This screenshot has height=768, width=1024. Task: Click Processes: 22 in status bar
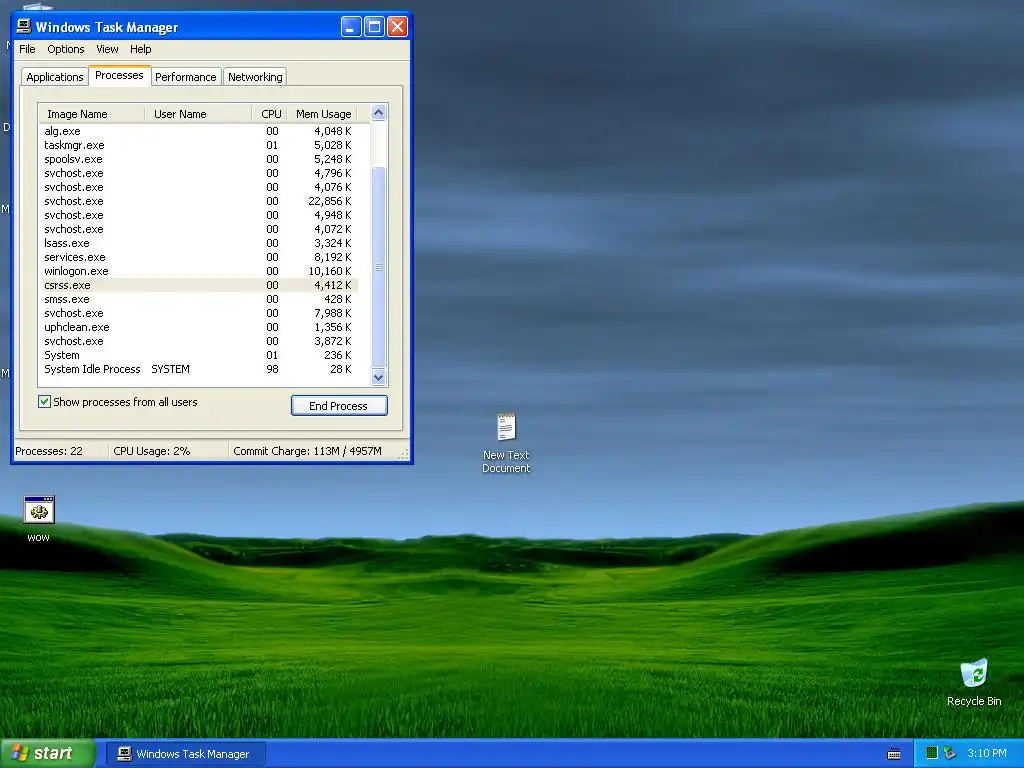(x=49, y=451)
